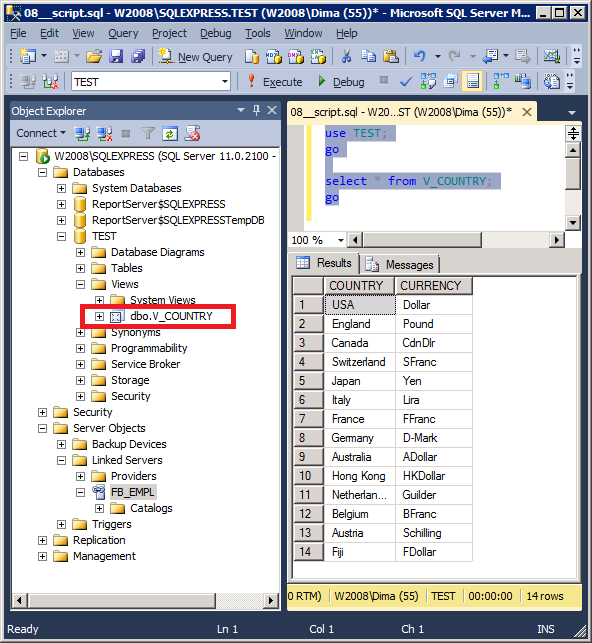The width and height of the screenshot is (592, 643).
Task: Click the Cancel Executing Query stop icon
Action: 384,80
